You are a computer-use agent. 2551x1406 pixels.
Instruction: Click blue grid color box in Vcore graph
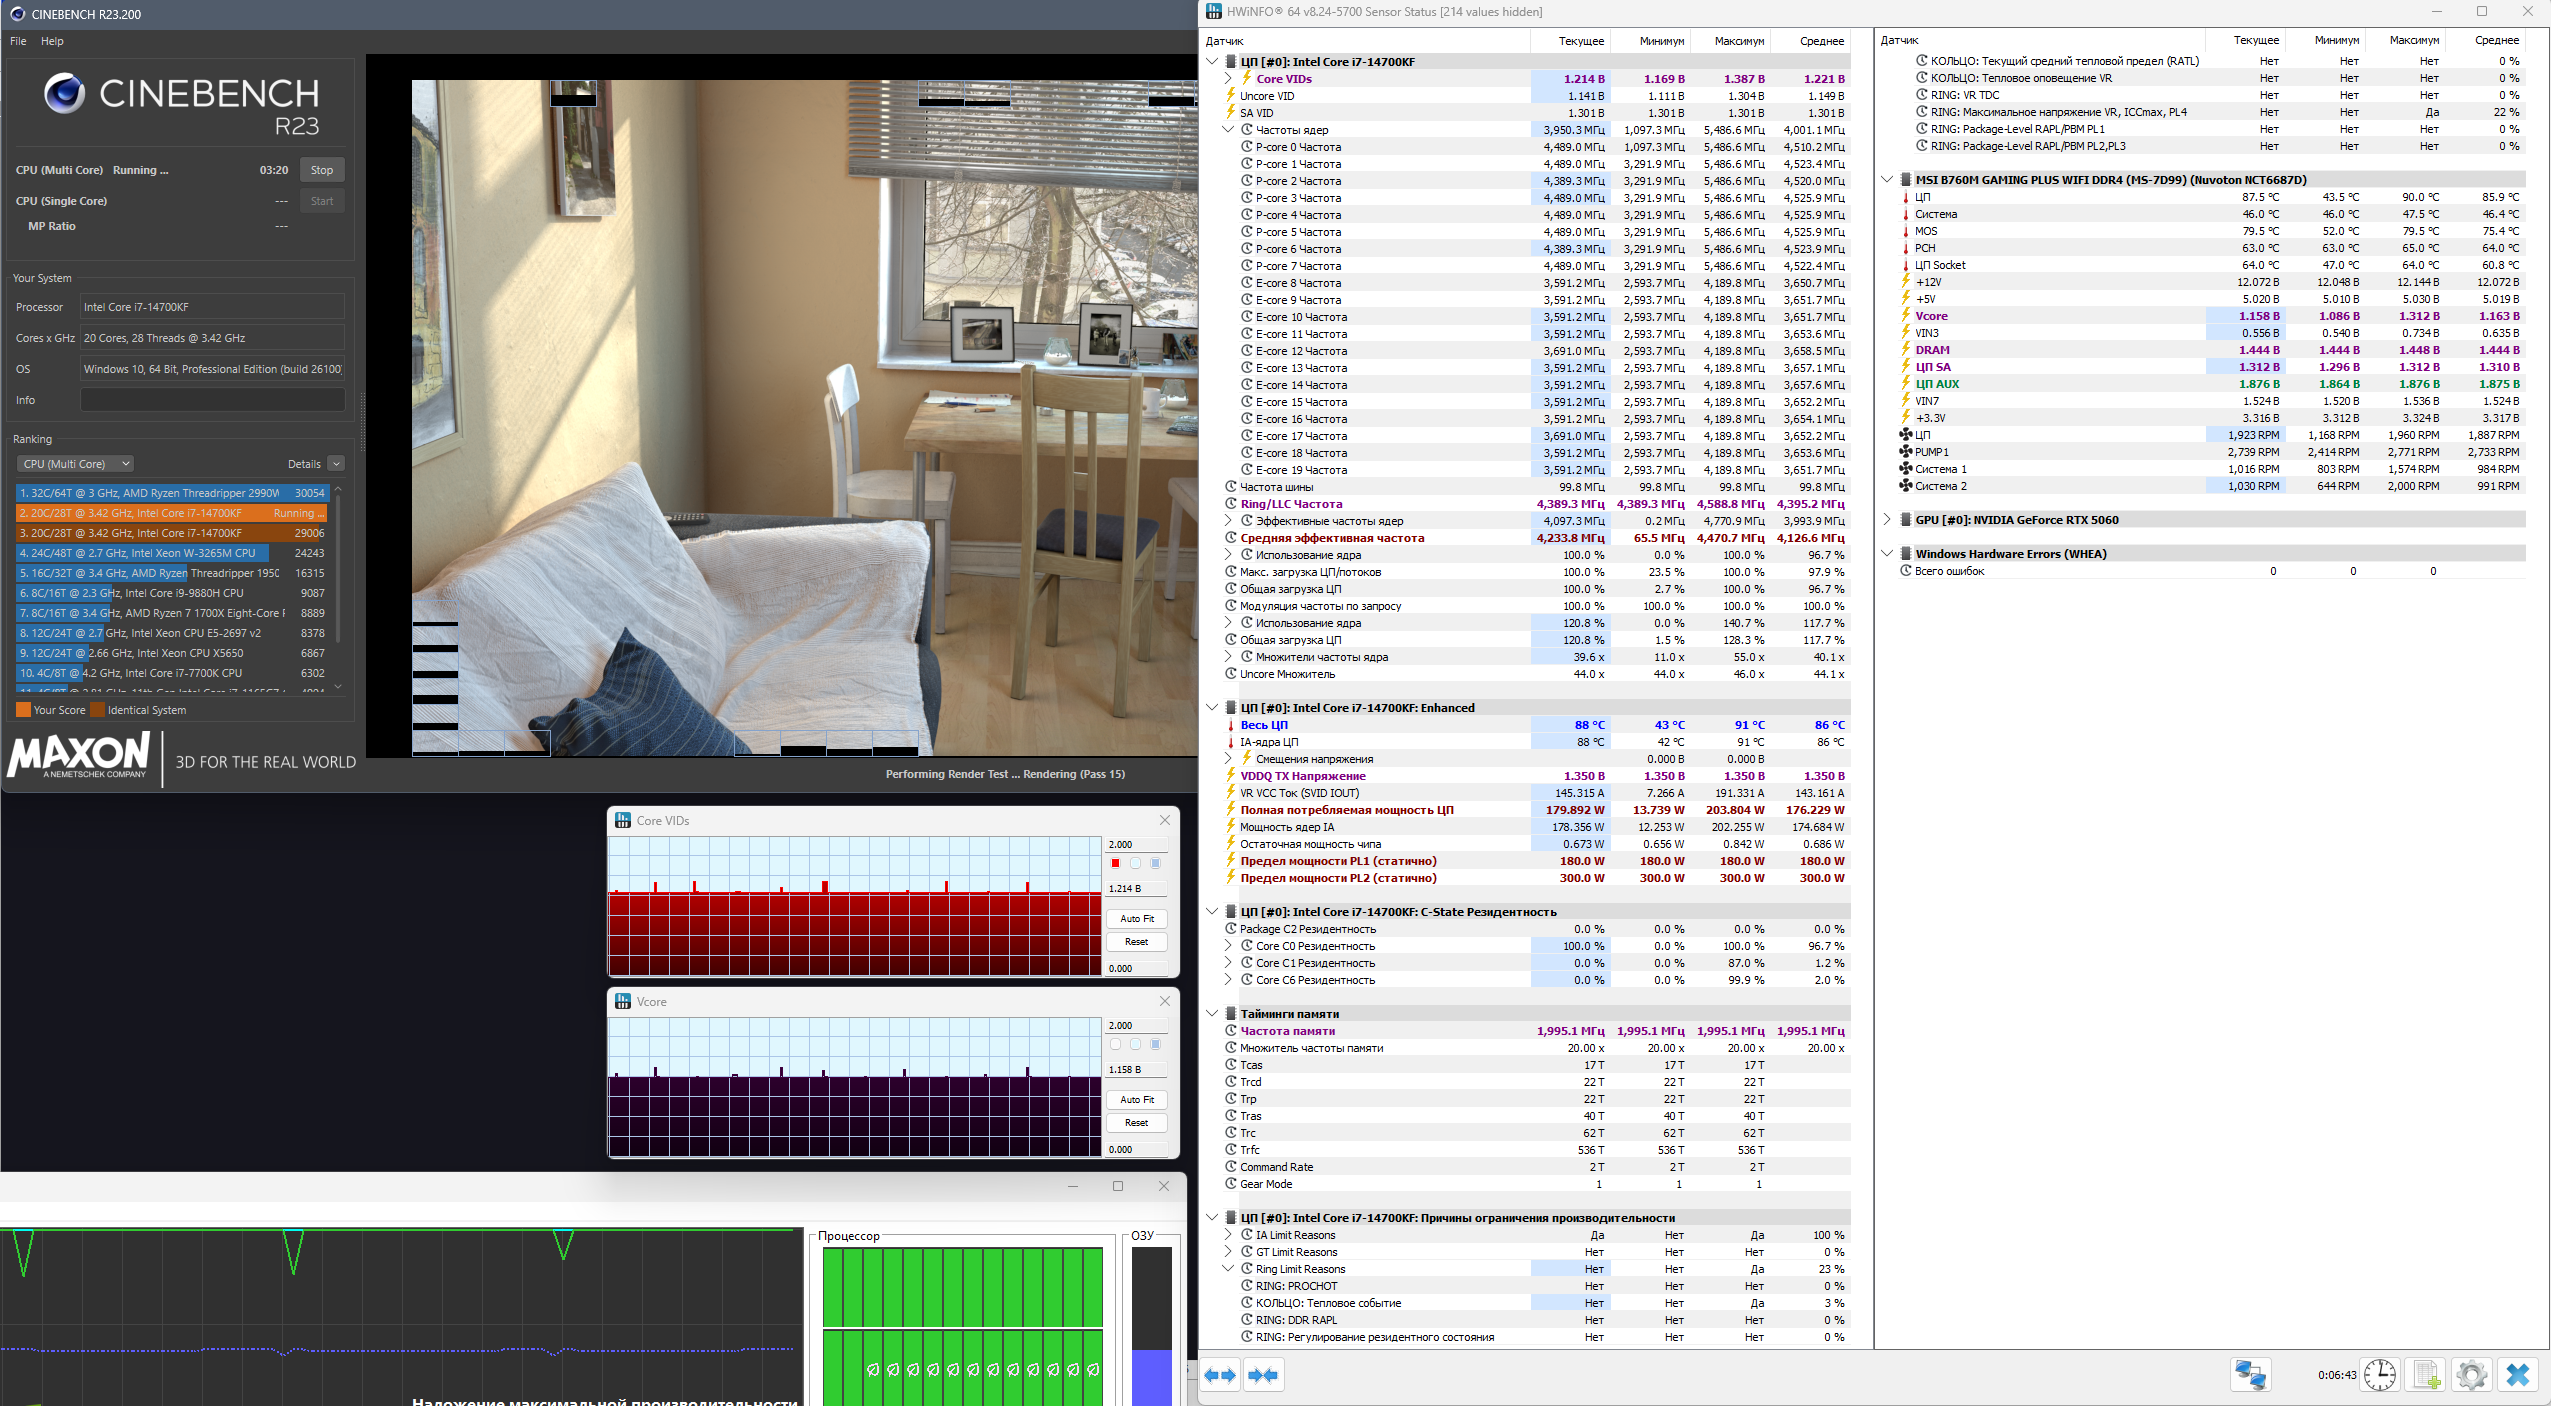[1155, 1044]
